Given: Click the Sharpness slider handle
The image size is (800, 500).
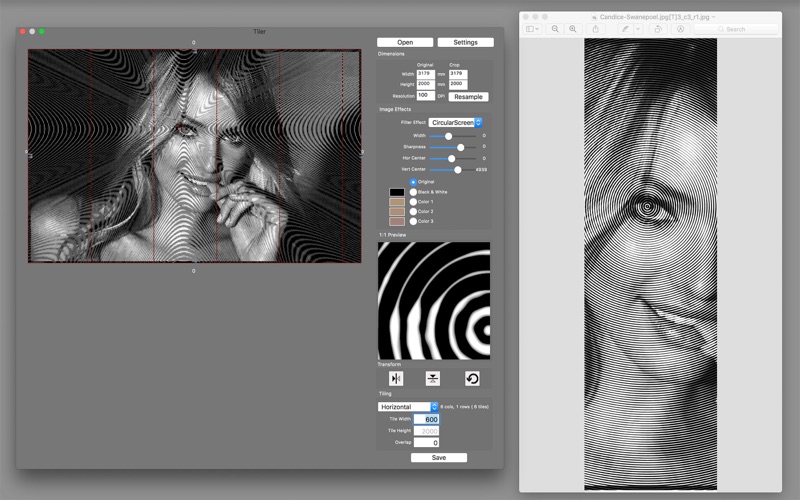Looking at the screenshot, I should pos(461,147).
